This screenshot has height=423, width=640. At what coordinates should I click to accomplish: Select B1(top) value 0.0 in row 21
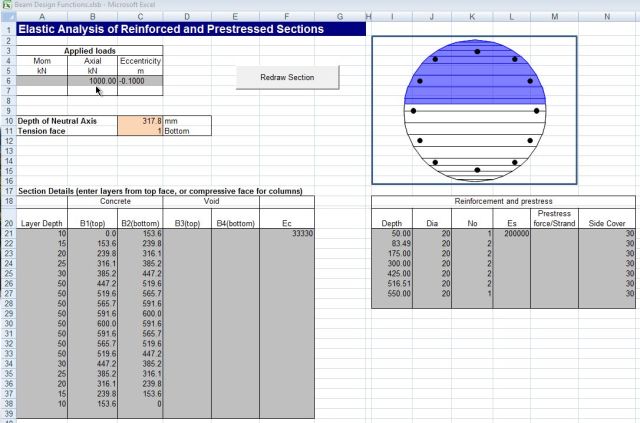[x=92, y=234]
